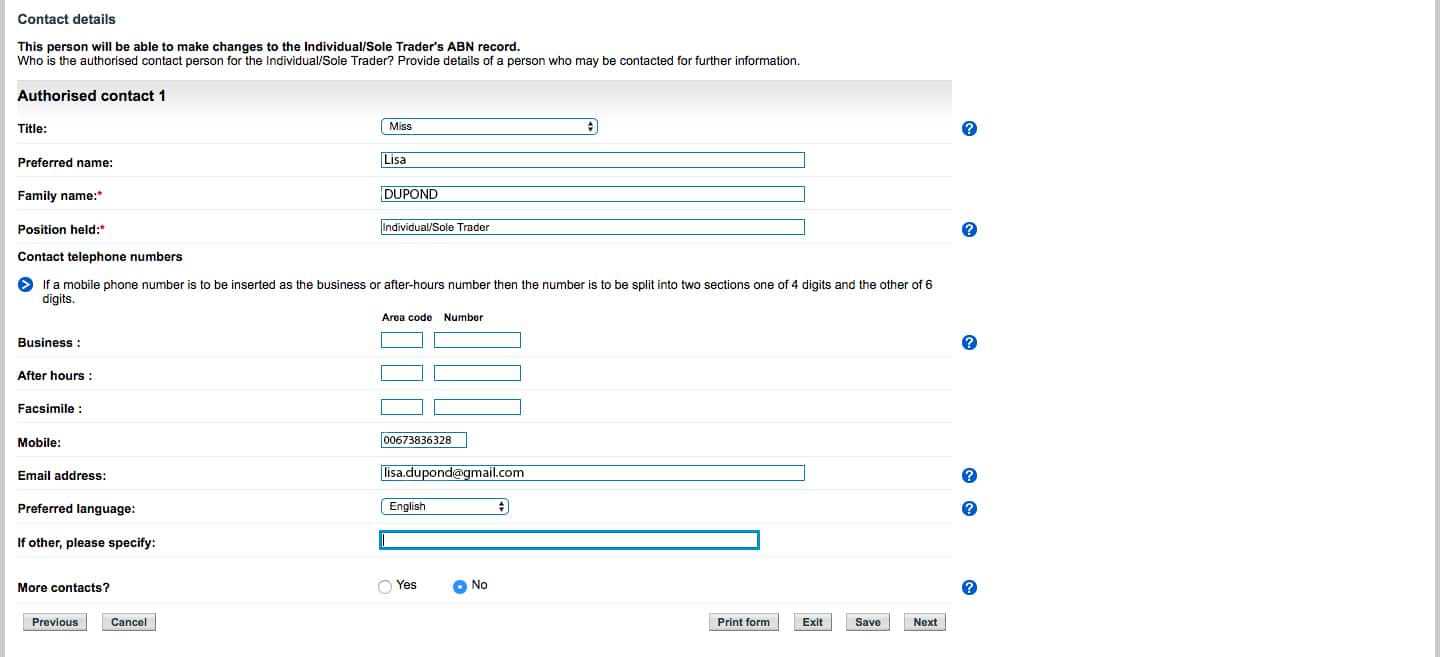Focus Family name field containing DUPOND
This screenshot has width=1440, height=657.
click(593, 194)
